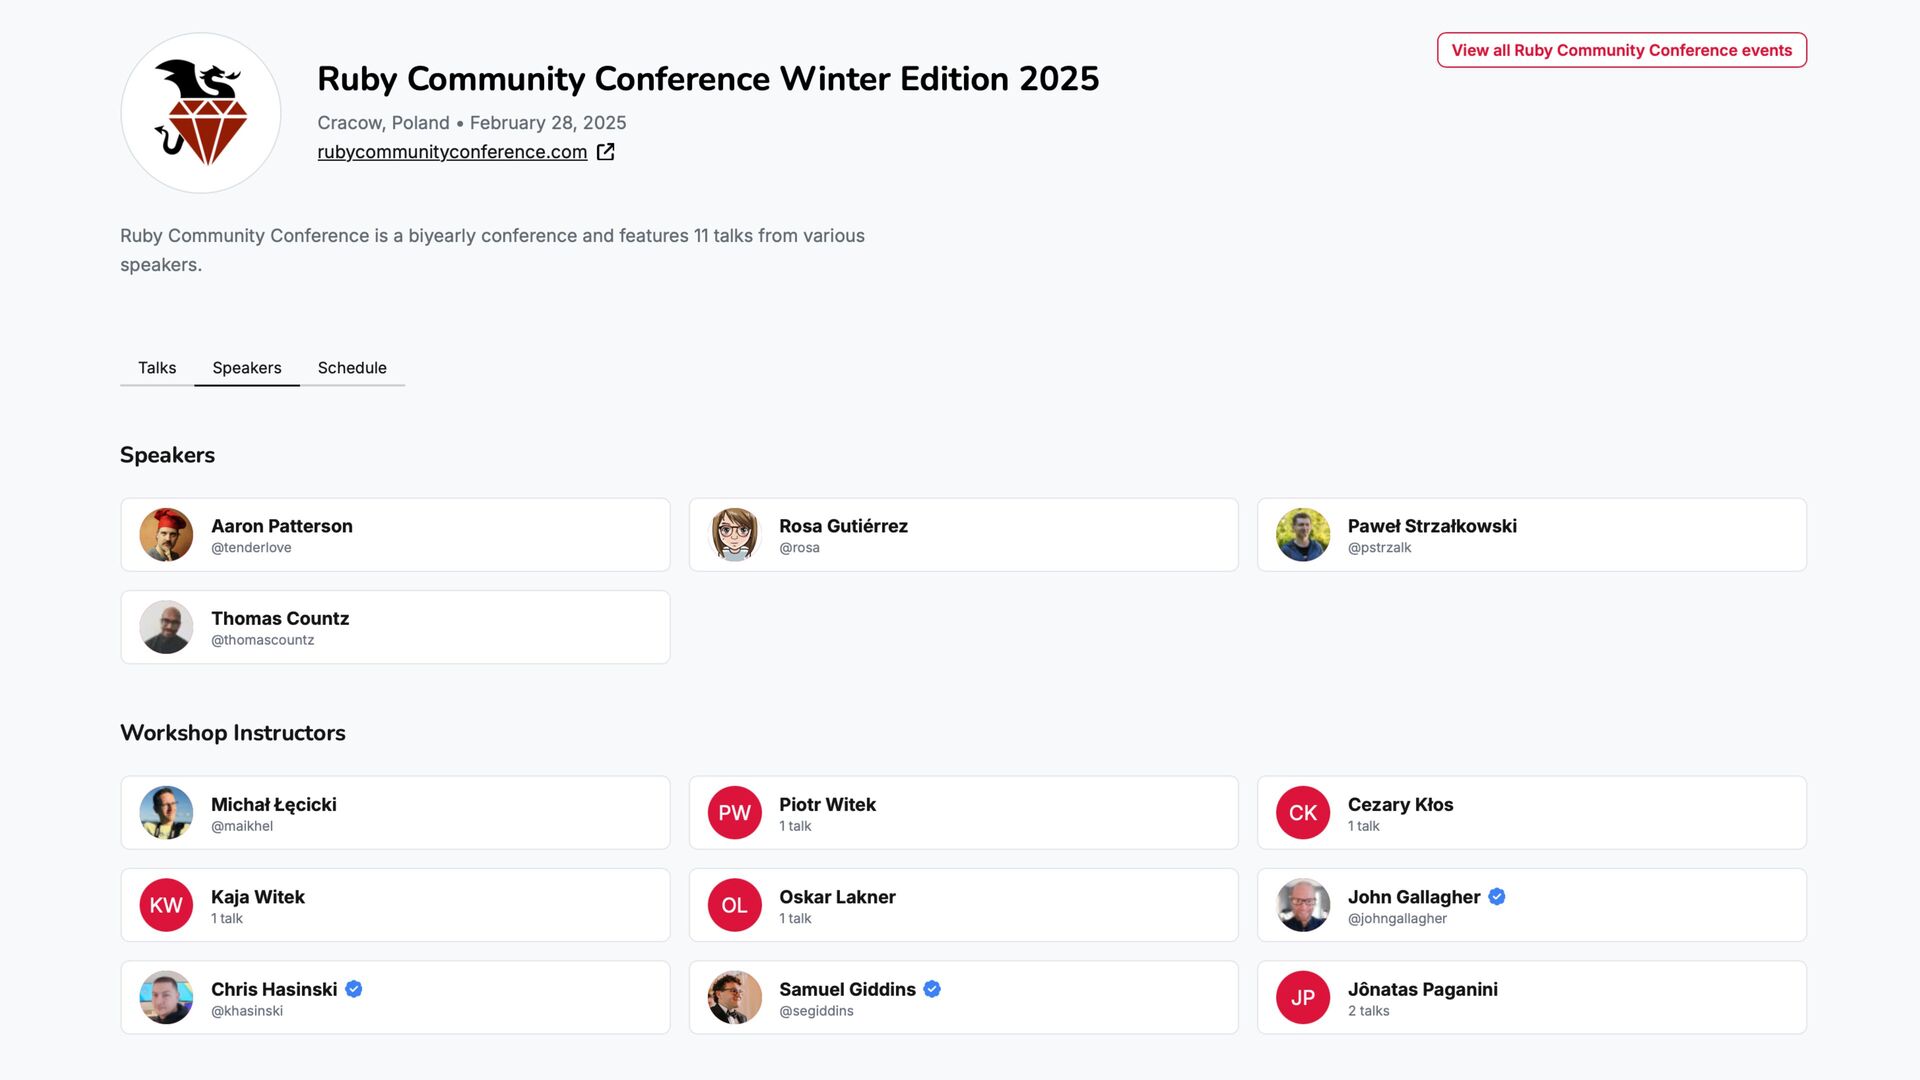Open the rubycommunityconference.com link

pos(452,152)
